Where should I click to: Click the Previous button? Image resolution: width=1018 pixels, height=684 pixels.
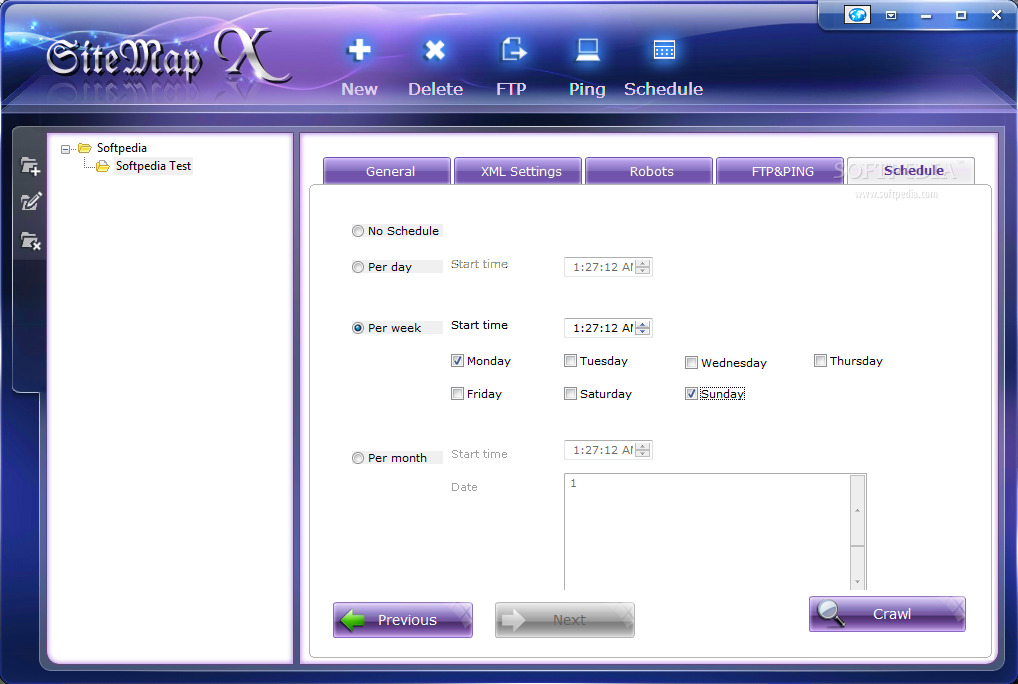tap(403, 620)
